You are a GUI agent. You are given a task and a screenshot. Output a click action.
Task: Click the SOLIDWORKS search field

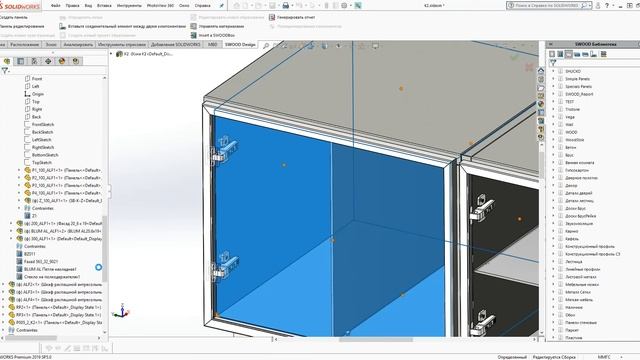pyautogui.click(x=548, y=6)
